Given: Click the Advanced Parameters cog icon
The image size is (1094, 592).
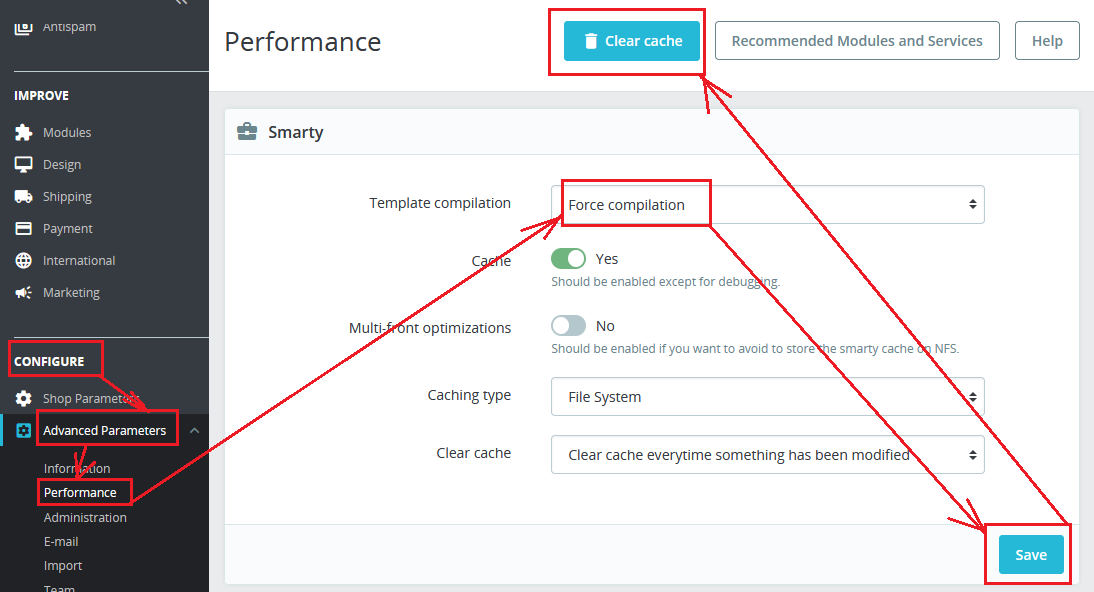Looking at the screenshot, I should coord(24,430).
